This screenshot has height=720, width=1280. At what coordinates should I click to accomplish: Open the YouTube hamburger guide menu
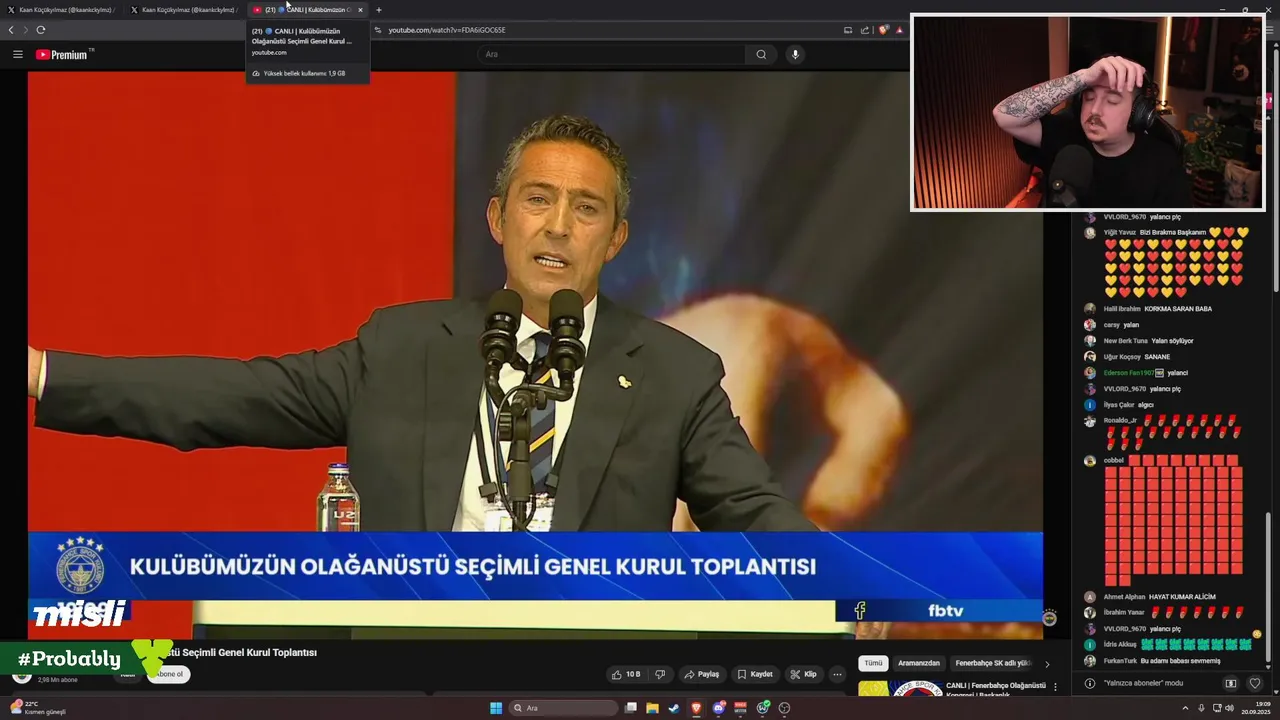click(x=17, y=54)
